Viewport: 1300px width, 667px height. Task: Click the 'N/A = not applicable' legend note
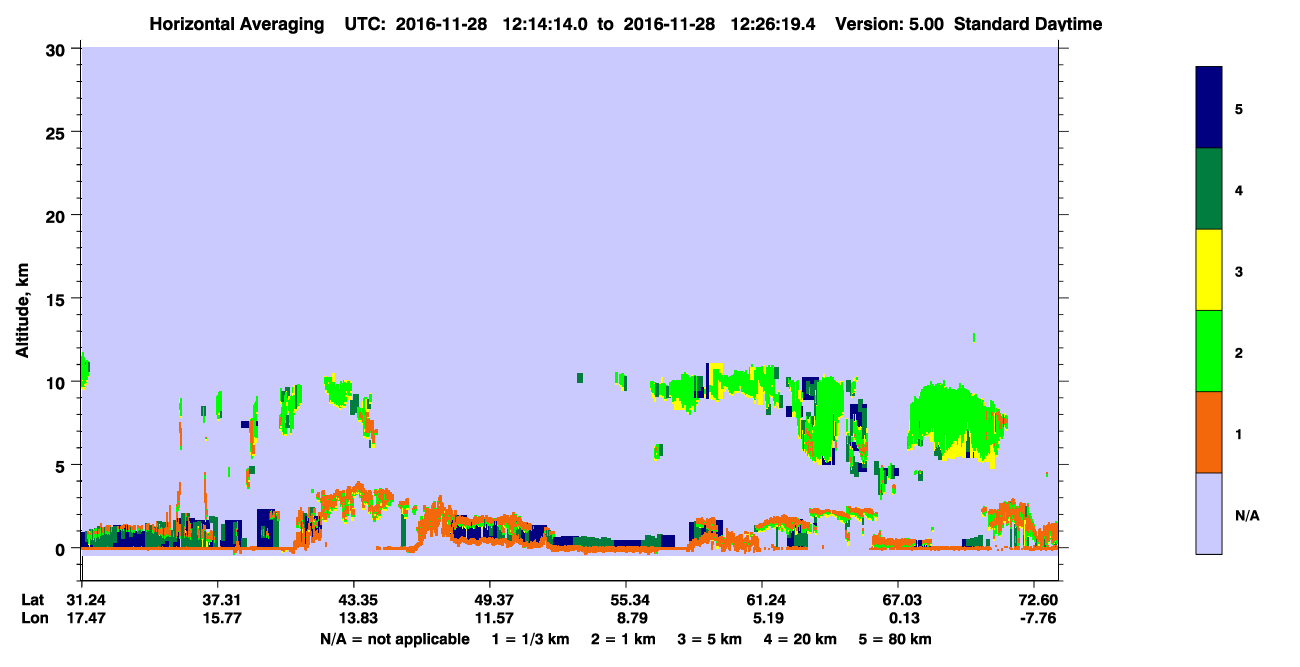pos(394,639)
